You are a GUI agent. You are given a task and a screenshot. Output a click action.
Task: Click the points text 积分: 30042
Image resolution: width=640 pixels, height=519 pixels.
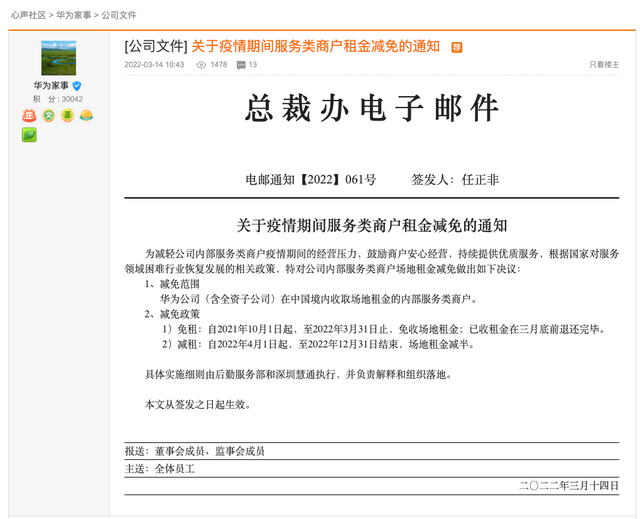[58, 99]
